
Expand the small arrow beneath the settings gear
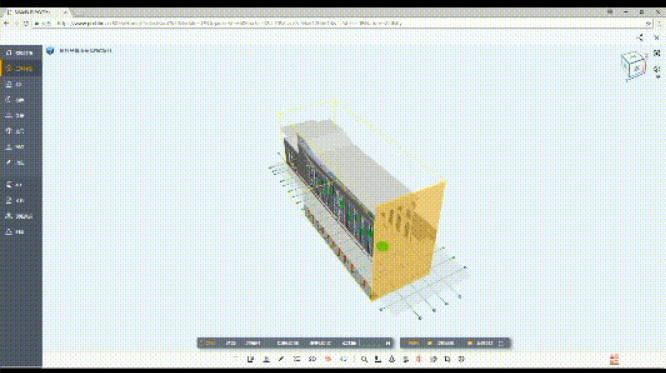pos(658,77)
